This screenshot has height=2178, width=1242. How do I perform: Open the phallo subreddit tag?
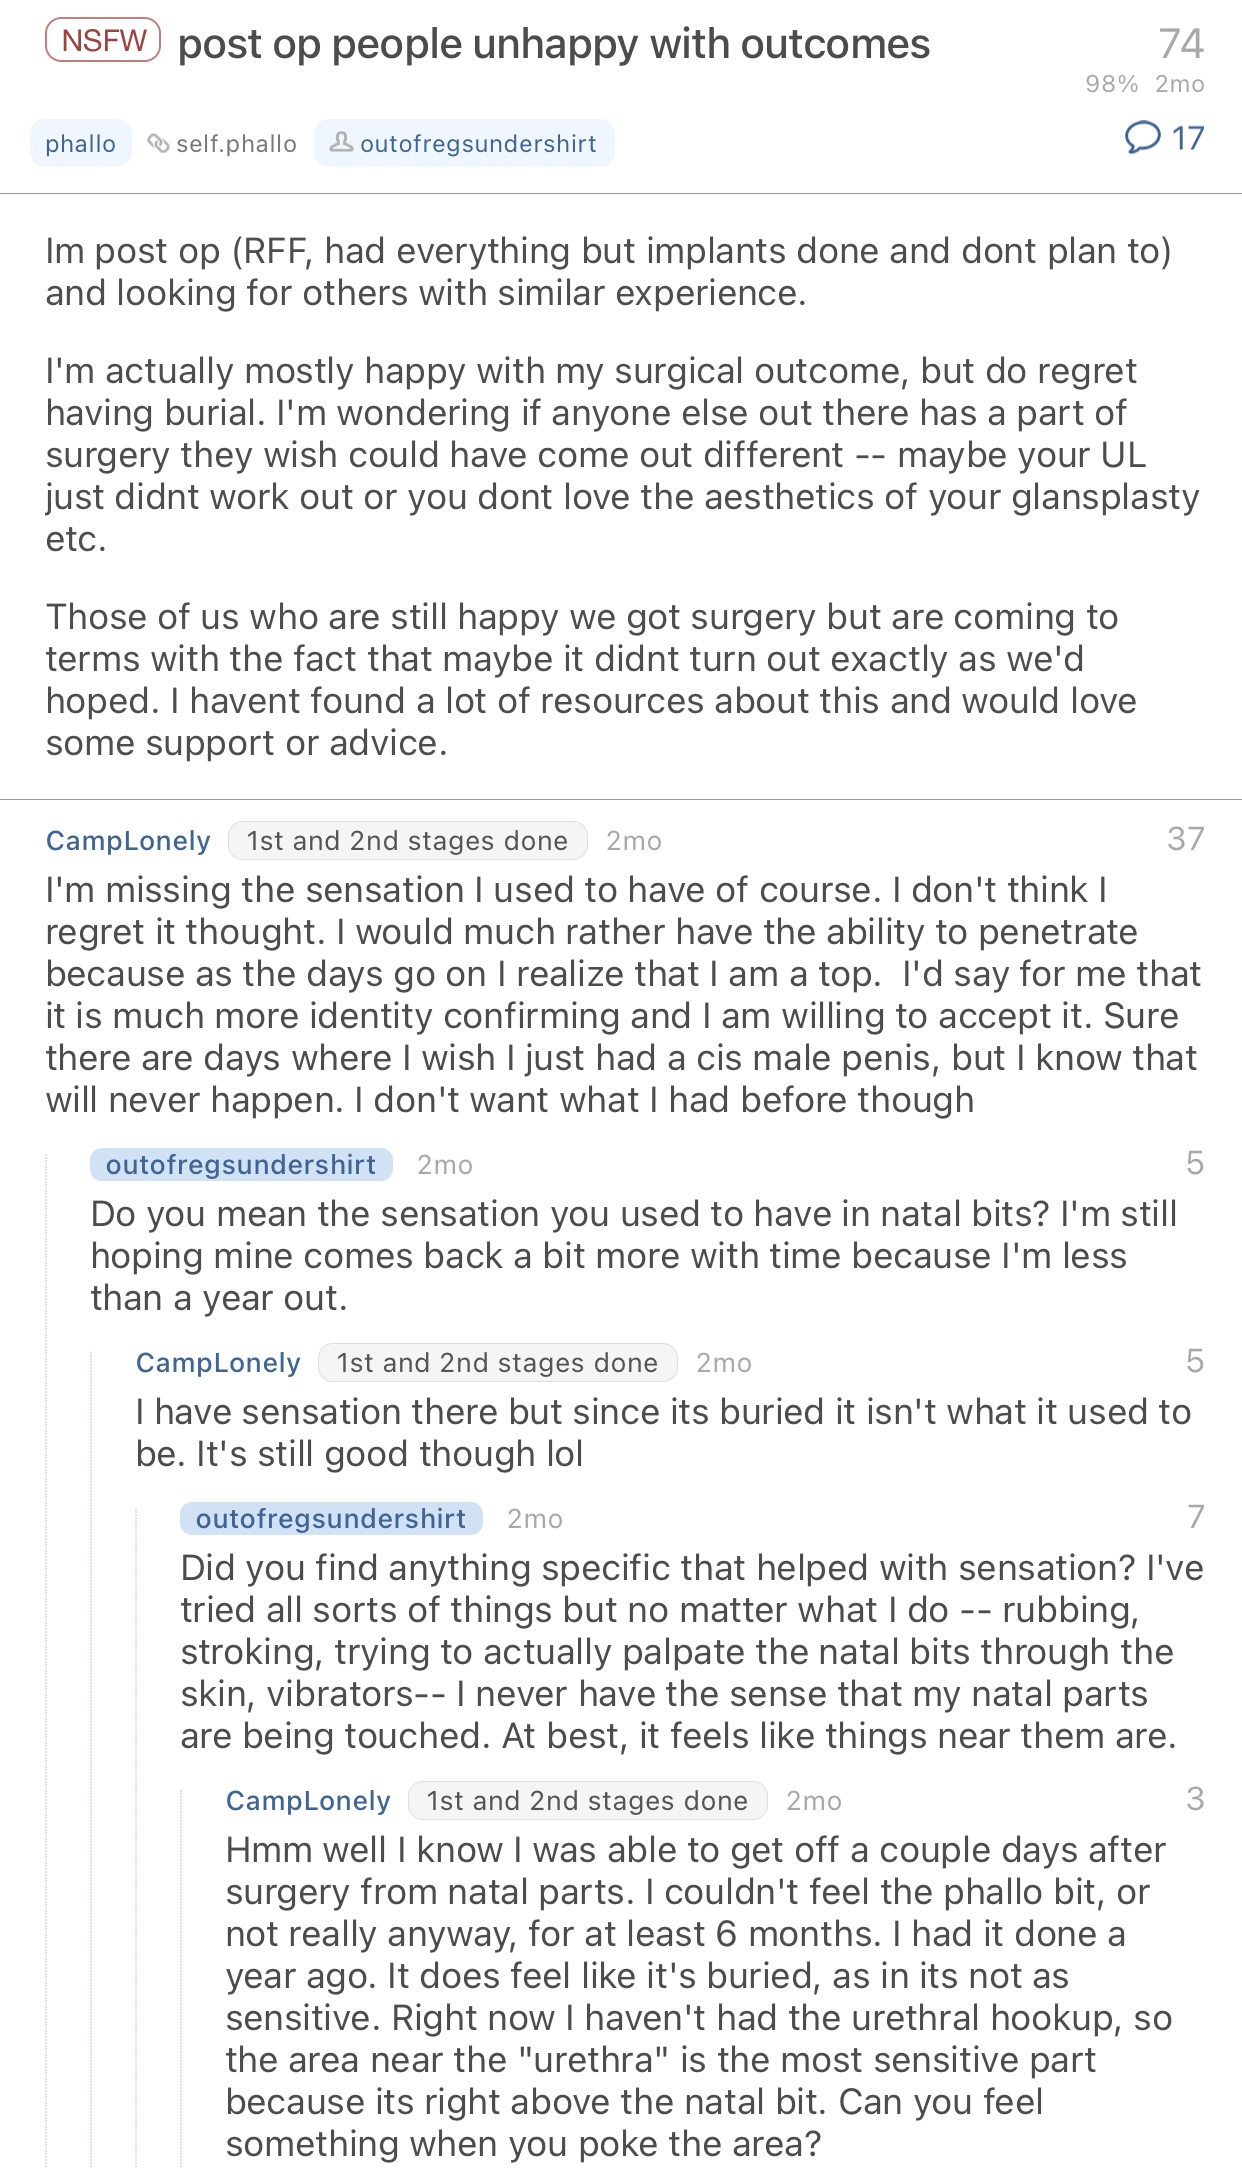coord(80,144)
